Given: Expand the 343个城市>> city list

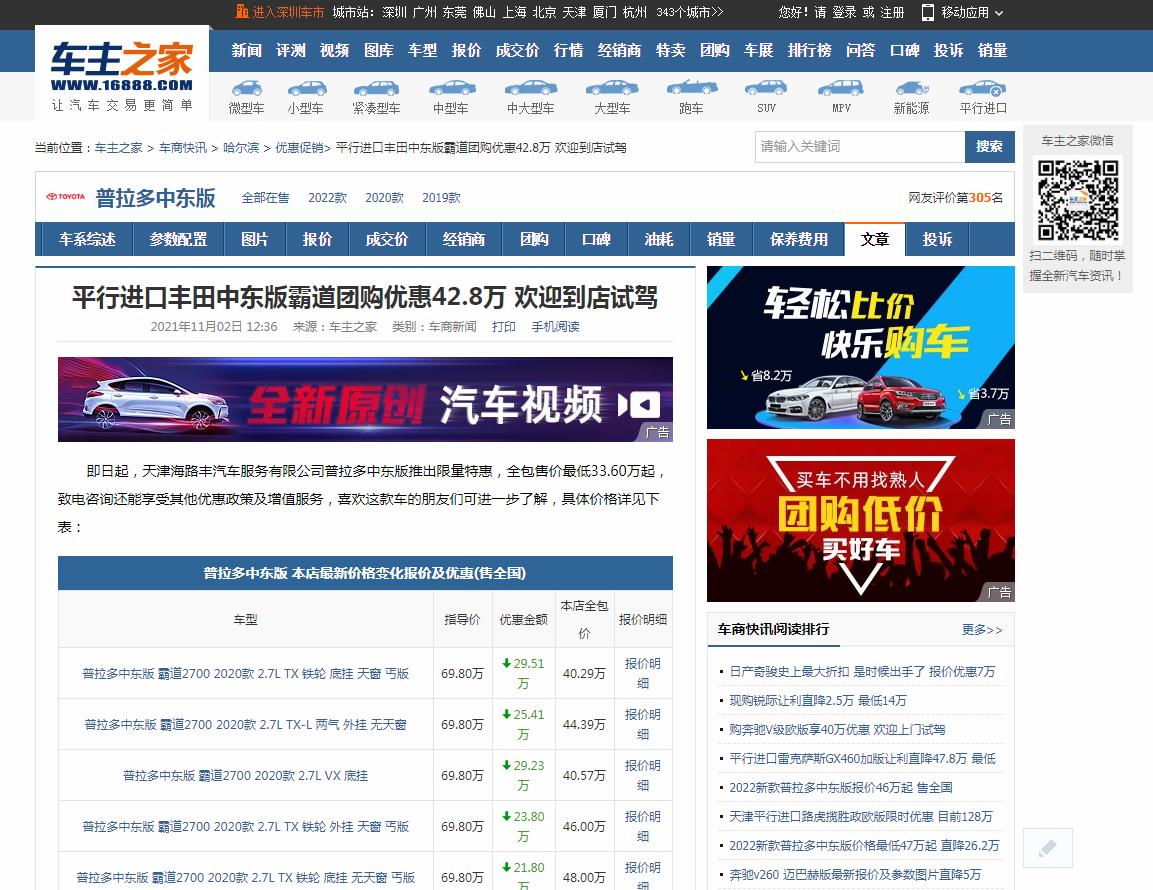Looking at the screenshot, I should coord(690,13).
